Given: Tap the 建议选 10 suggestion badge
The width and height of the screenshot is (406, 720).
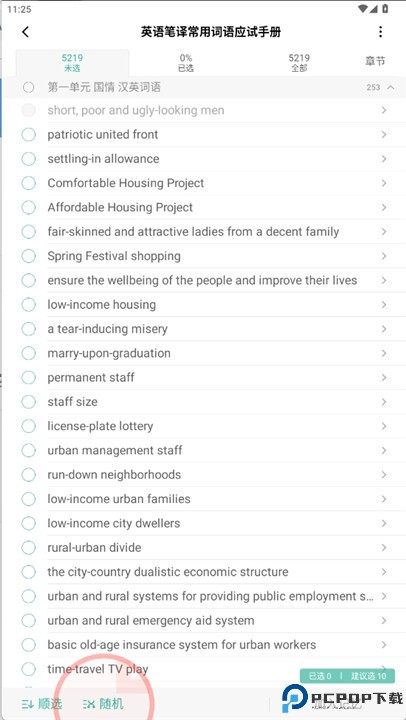Looking at the screenshot, I should point(368,676).
